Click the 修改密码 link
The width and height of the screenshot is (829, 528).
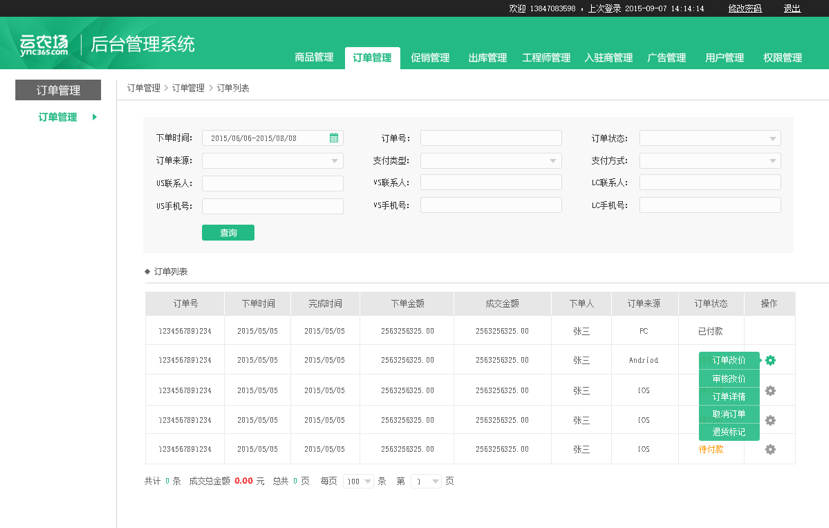[745, 8]
